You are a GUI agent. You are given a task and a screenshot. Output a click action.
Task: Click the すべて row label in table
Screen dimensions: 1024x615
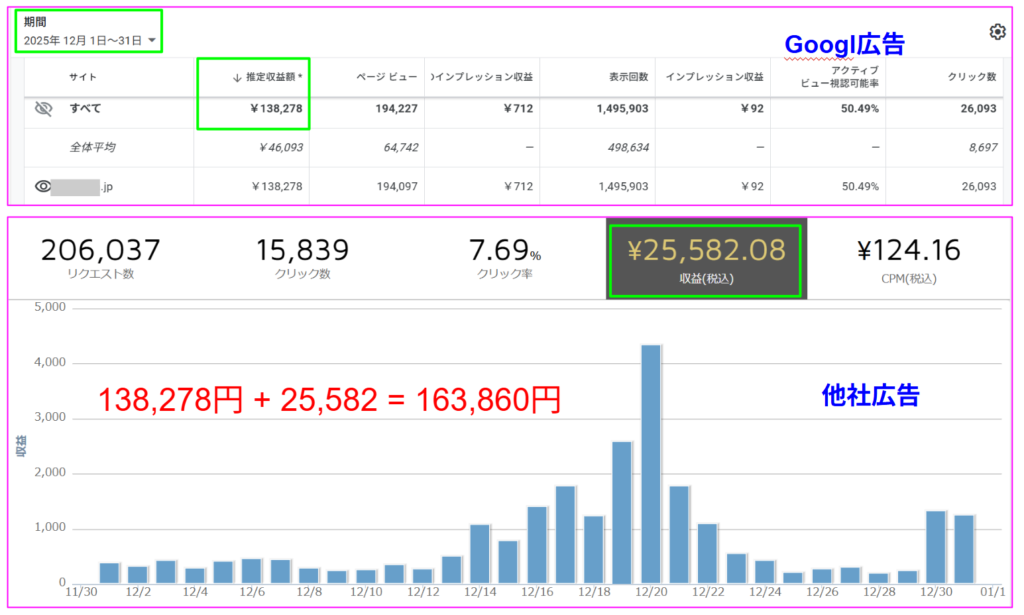85,108
